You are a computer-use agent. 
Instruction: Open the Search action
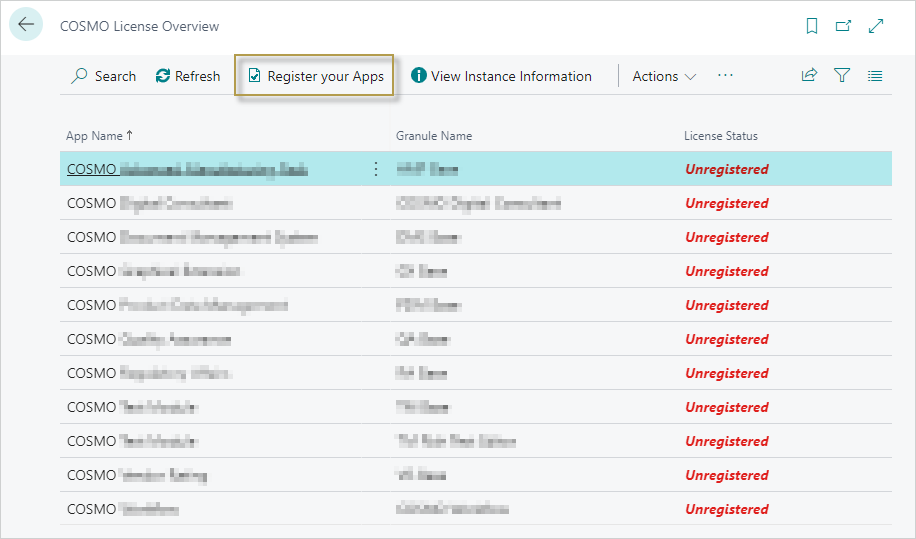(x=103, y=76)
